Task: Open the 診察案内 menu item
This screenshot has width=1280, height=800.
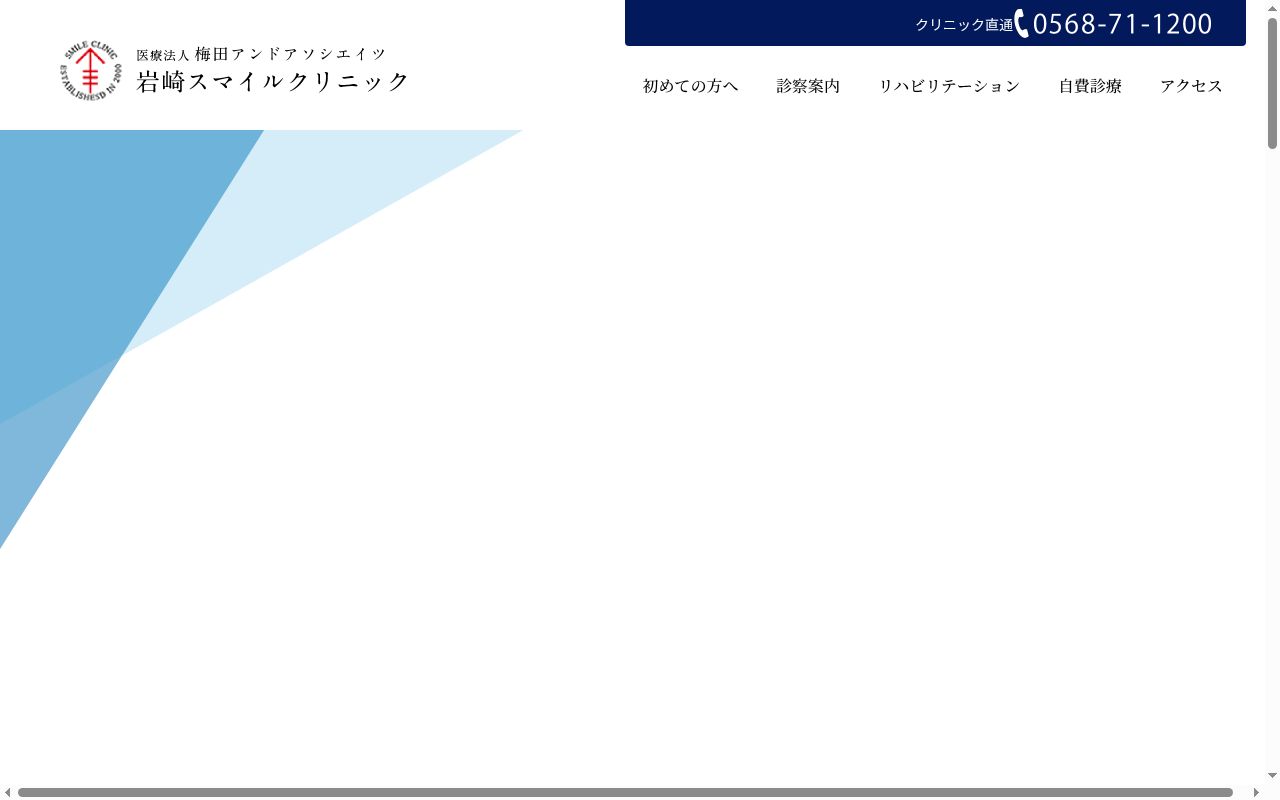Action: 808,86
